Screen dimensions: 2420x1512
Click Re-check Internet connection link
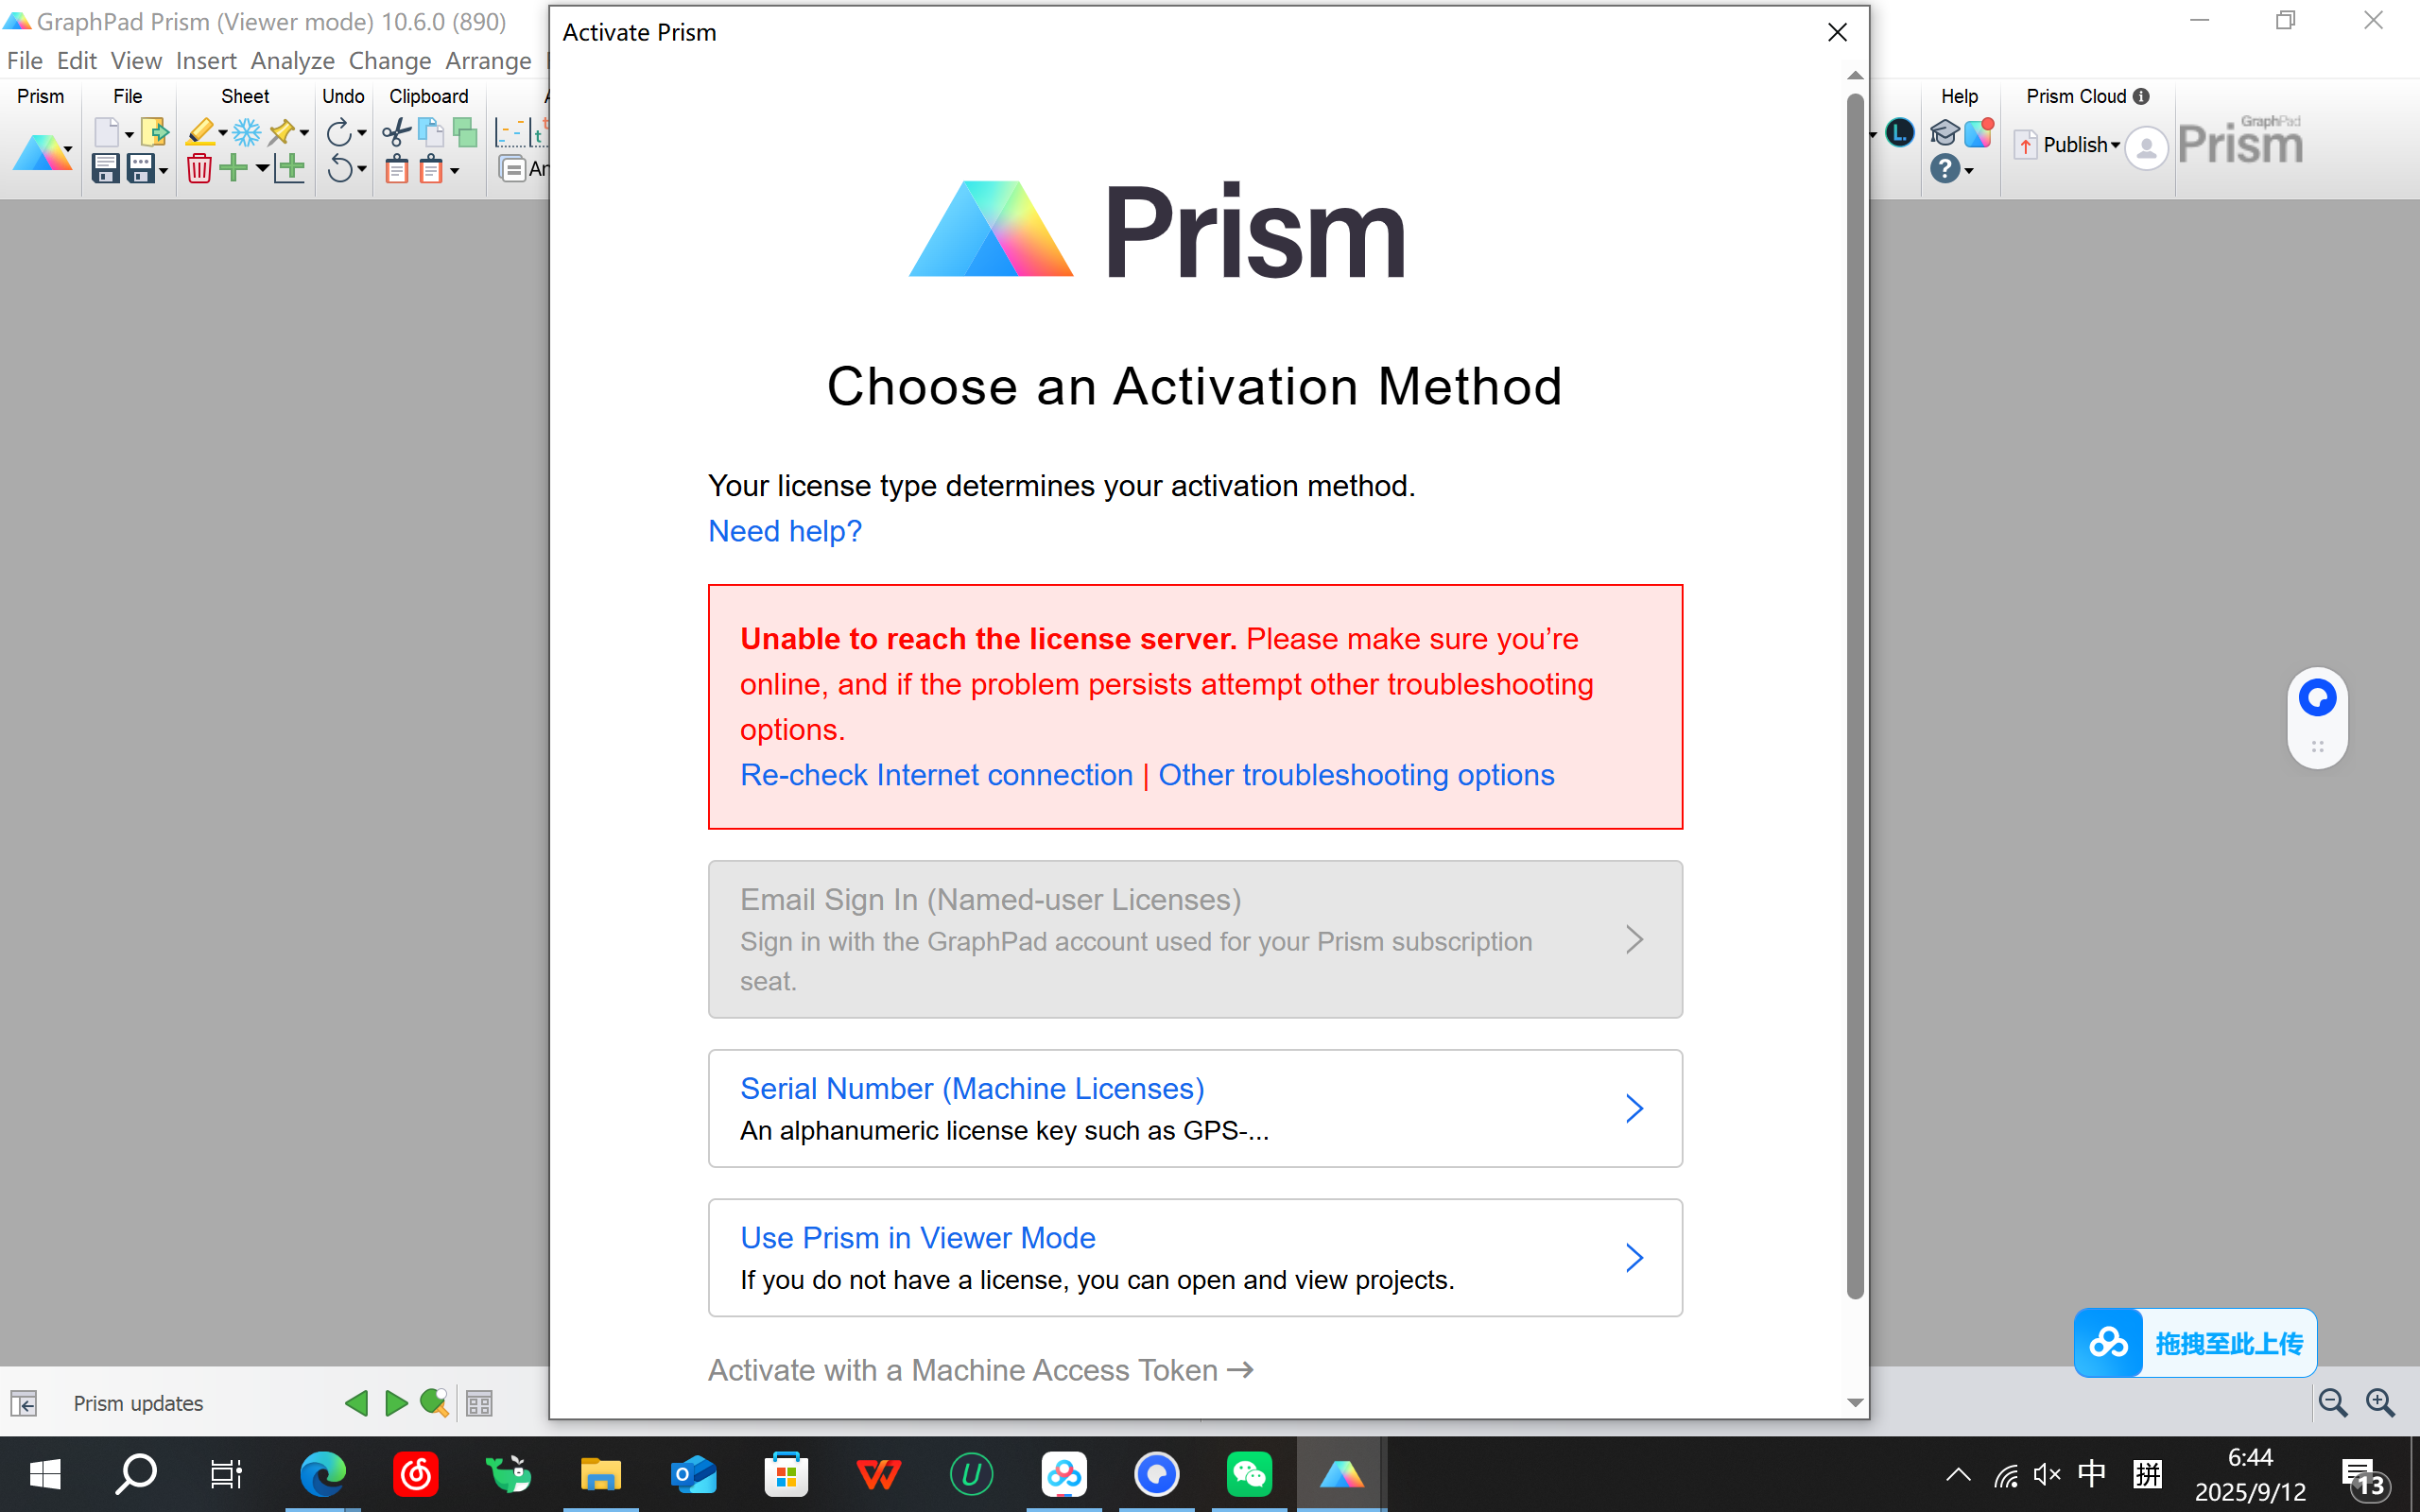[x=936, y=775]
